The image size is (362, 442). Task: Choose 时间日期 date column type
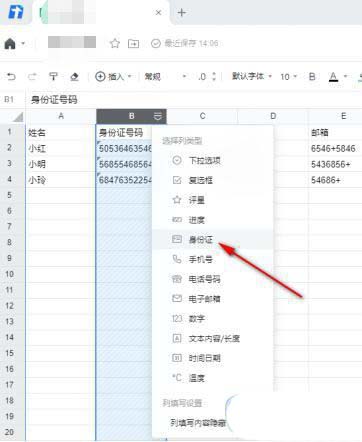tap(212, 358)
